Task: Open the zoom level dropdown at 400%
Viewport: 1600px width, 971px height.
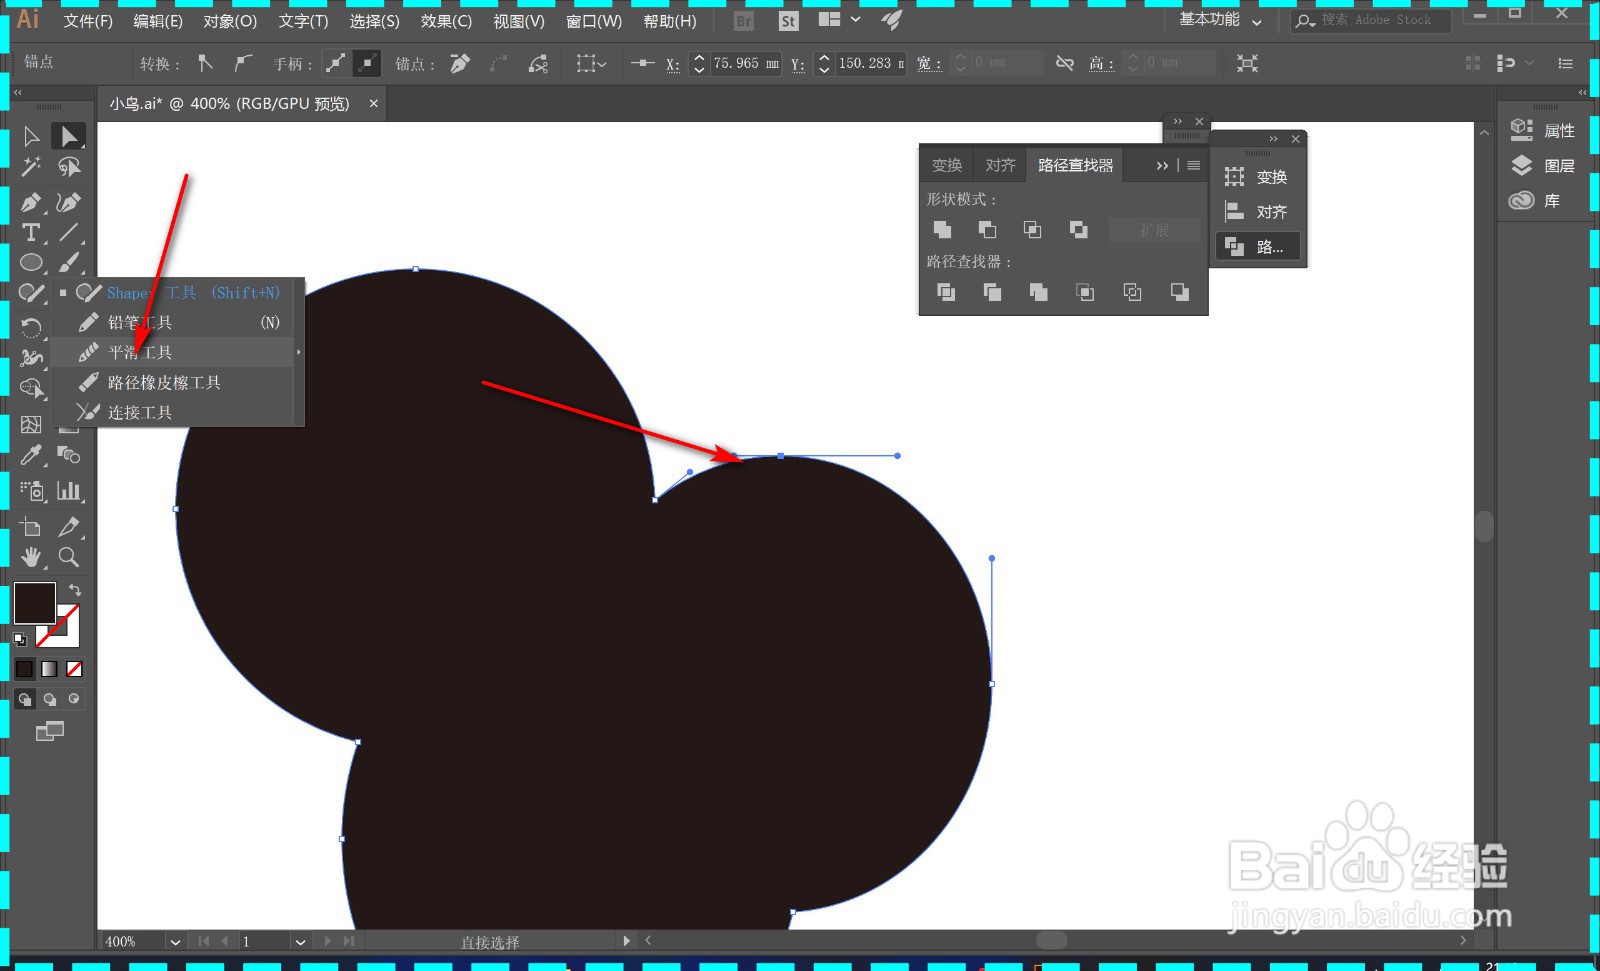Action: (x=175, y=942)
